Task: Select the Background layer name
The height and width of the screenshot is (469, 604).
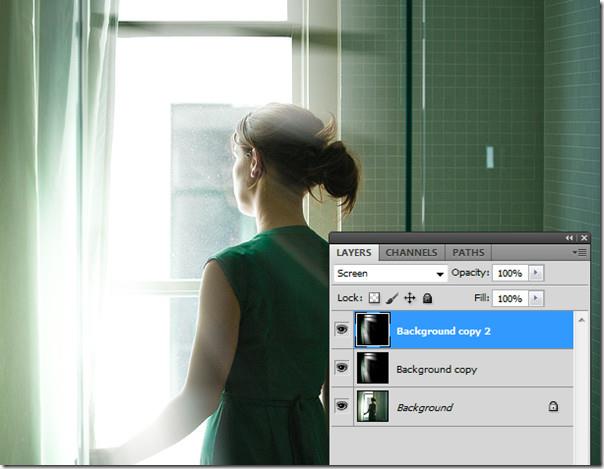Action: coord(424,407)
